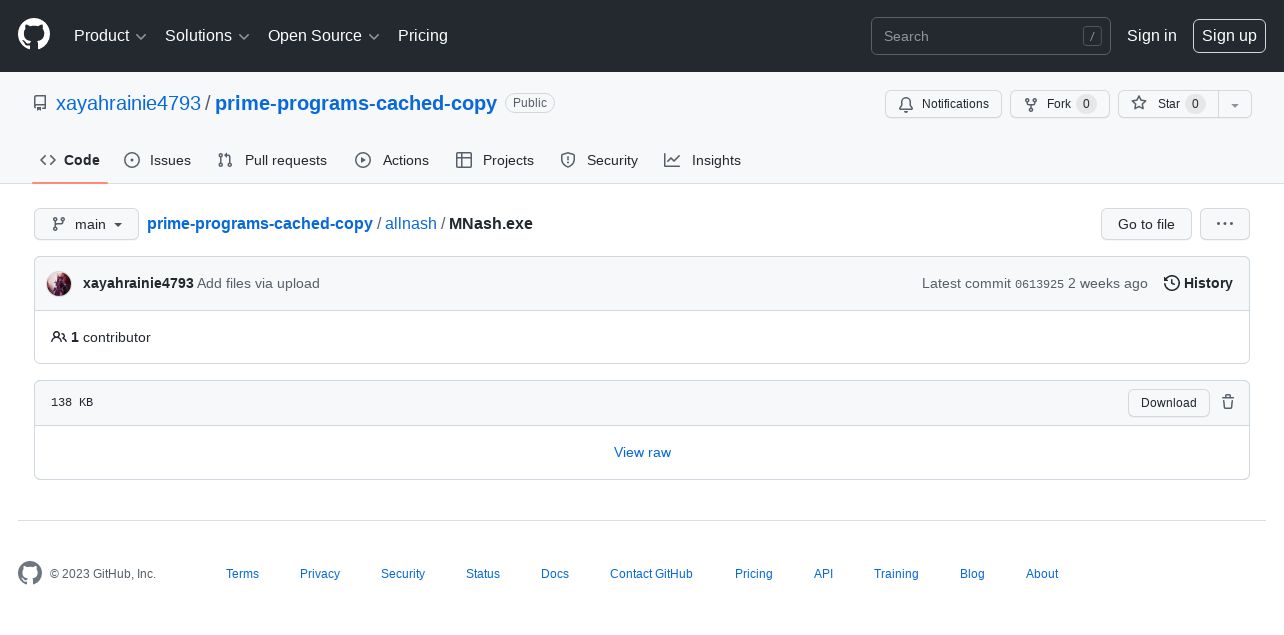
Task: Open commit author xayahrainie4793 link
Action: [x=138, y=284]
